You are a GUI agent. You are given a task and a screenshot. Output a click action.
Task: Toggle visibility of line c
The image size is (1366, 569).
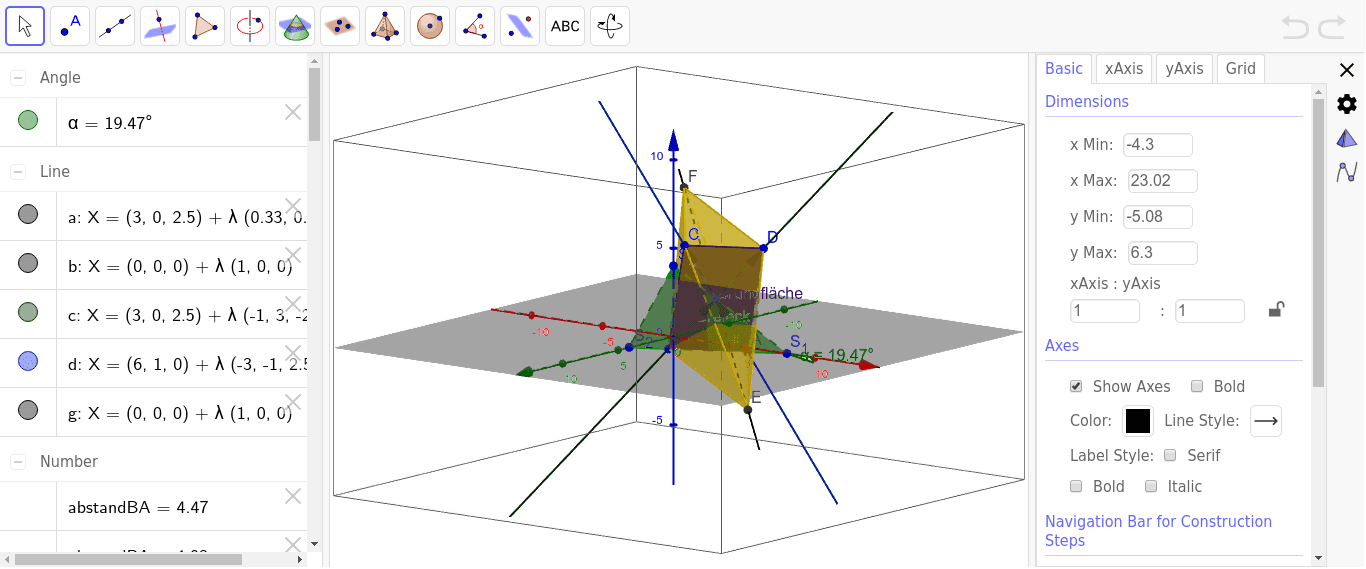(x=28, y=312)
